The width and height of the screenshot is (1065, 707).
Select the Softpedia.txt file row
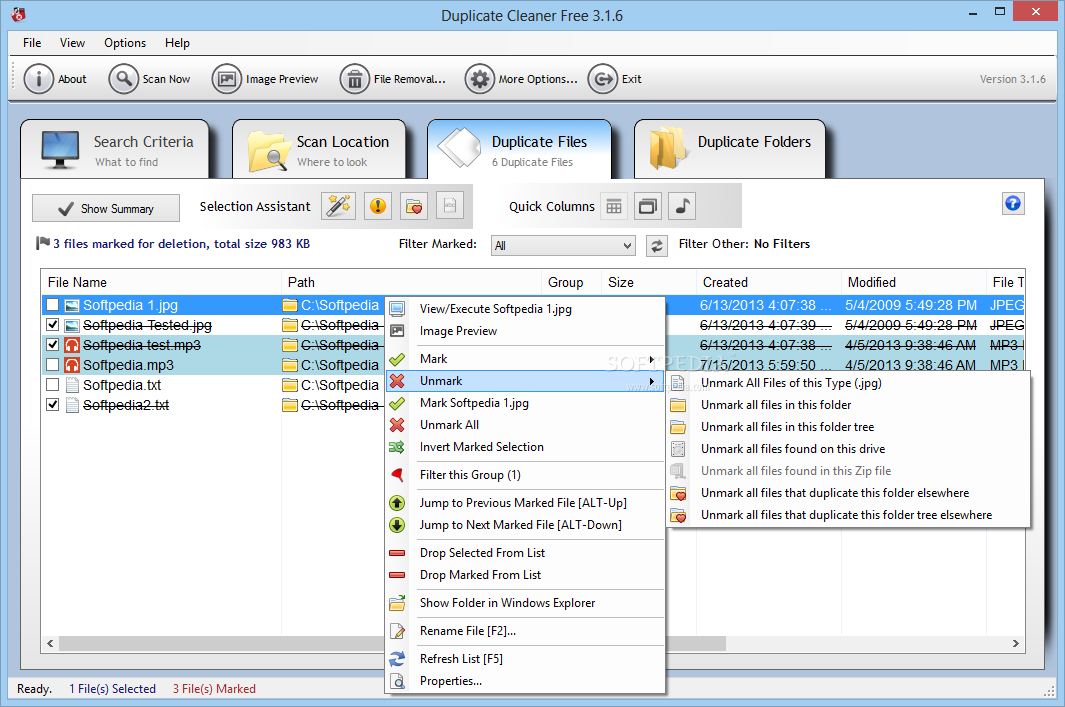[x=213, y=385]
